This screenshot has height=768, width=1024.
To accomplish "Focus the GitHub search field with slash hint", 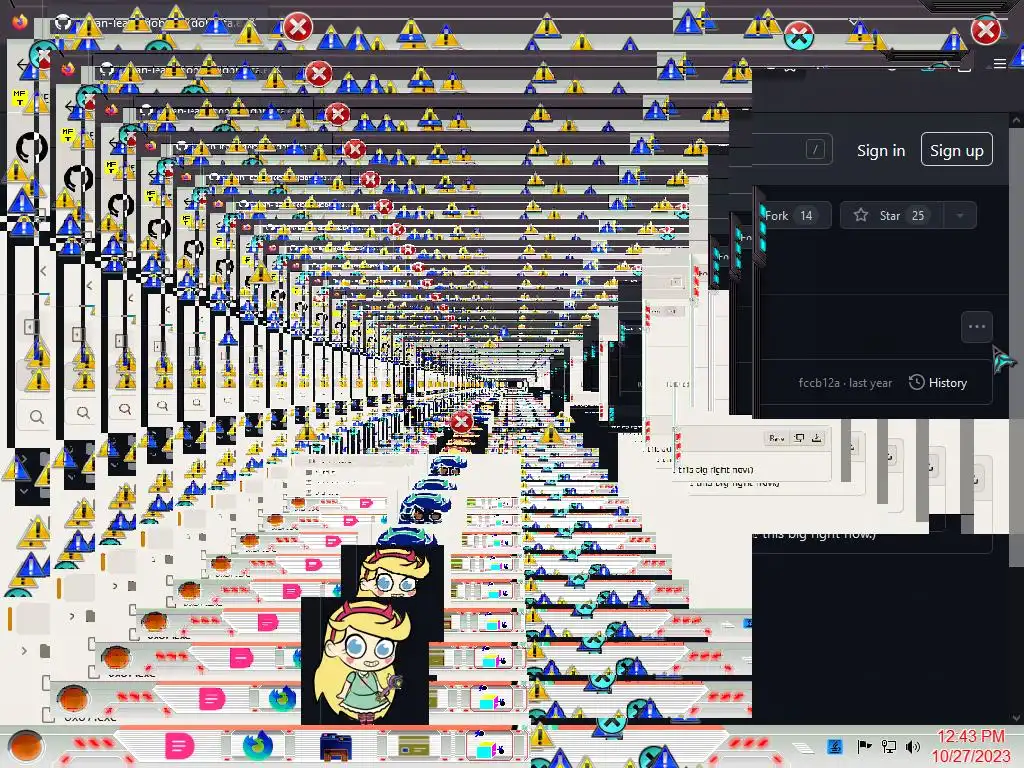I will click(x=792, y=150).
